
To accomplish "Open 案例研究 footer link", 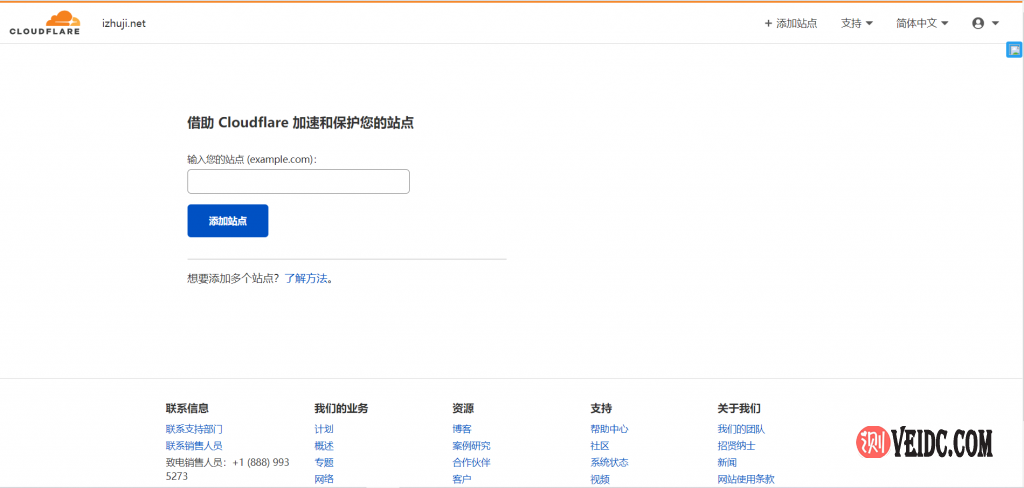I will [x=472, y=446].
